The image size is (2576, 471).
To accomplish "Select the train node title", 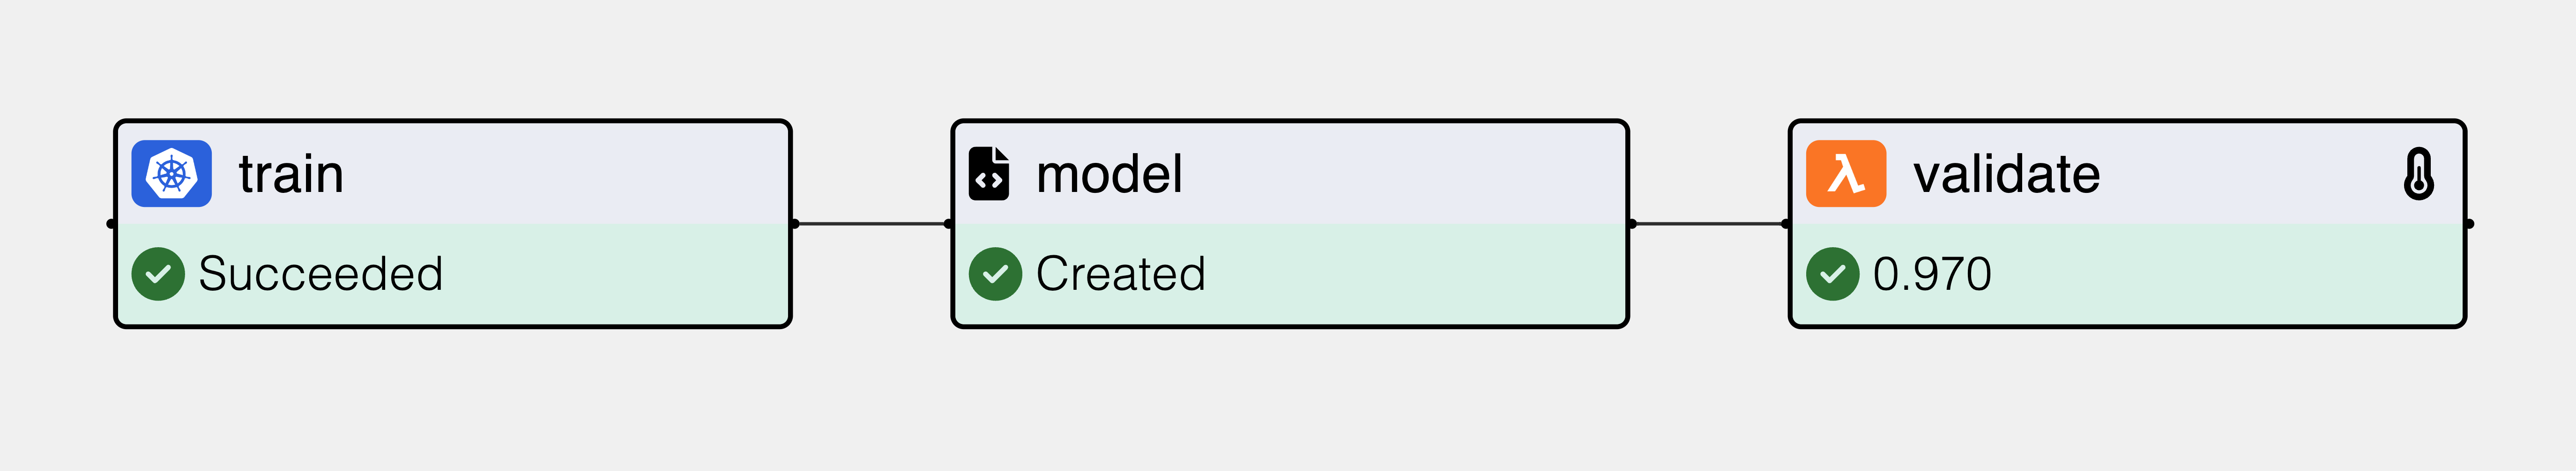I will coord(291,175).
